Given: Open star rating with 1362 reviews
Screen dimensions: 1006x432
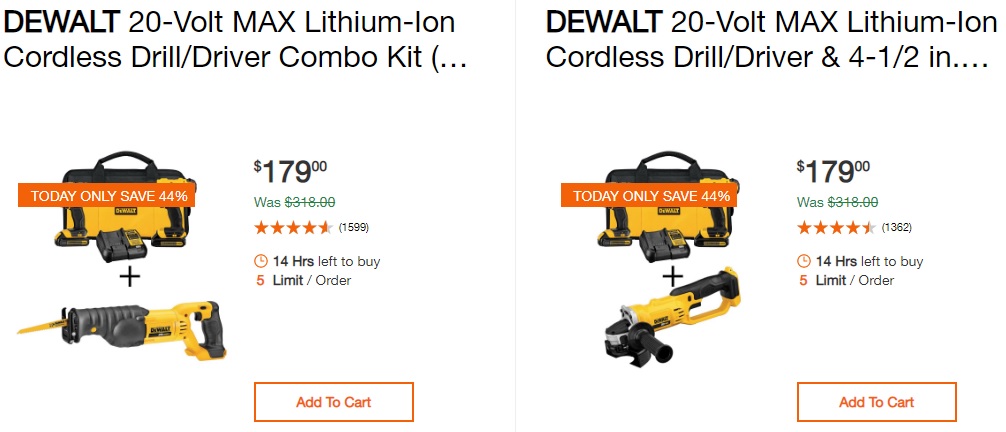Looking at the screenshot, I should [836, 228].
